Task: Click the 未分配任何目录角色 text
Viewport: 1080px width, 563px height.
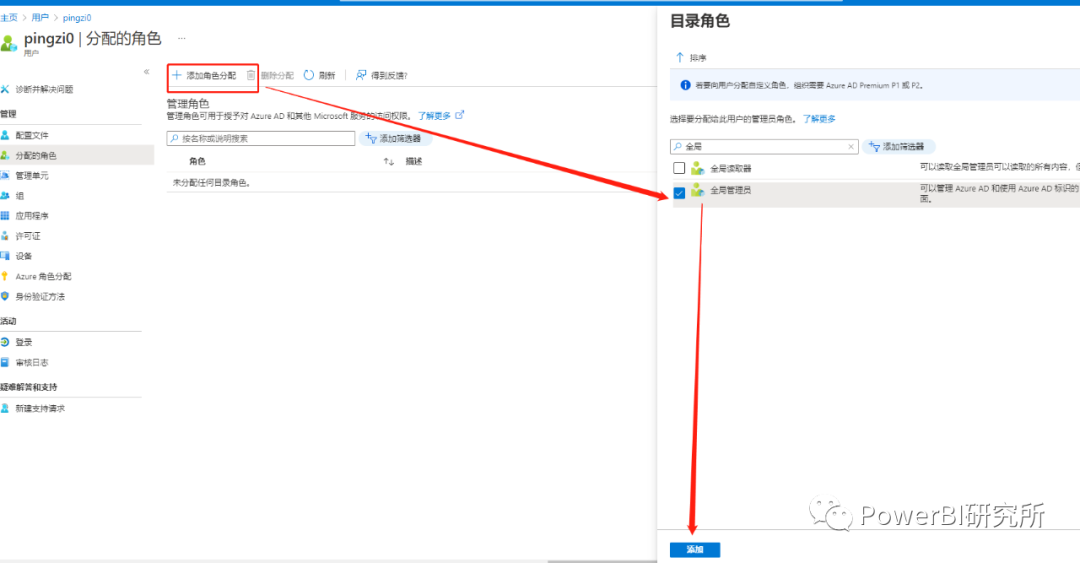Action: point(211,183)
